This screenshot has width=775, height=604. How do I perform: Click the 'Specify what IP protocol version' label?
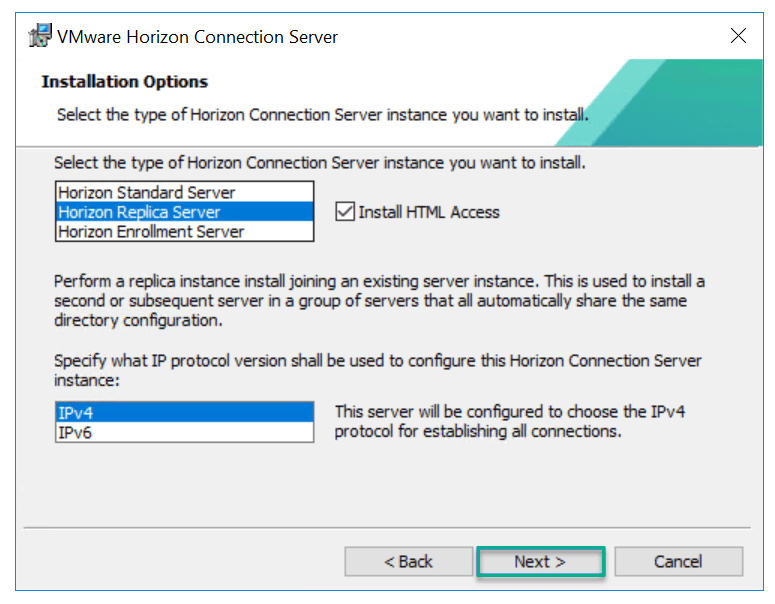pyautogui.click(x=378, y=370)
